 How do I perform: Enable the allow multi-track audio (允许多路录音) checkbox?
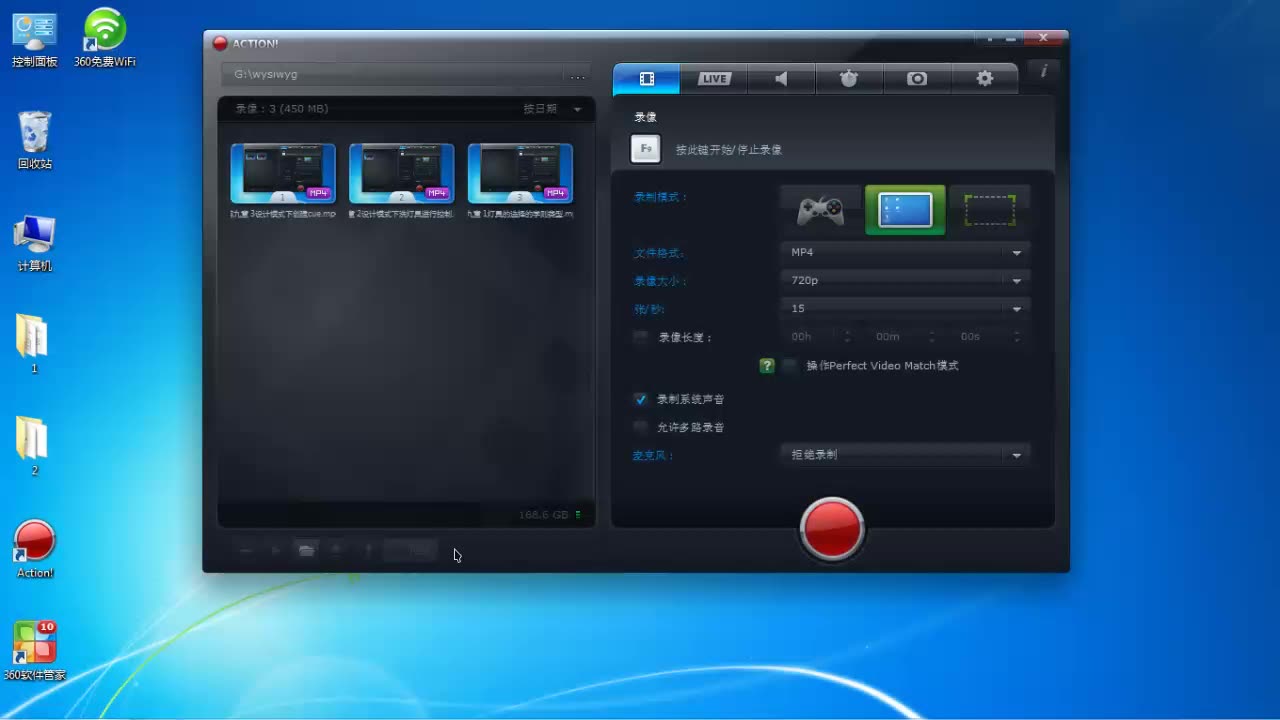click(x=641, y=427)
